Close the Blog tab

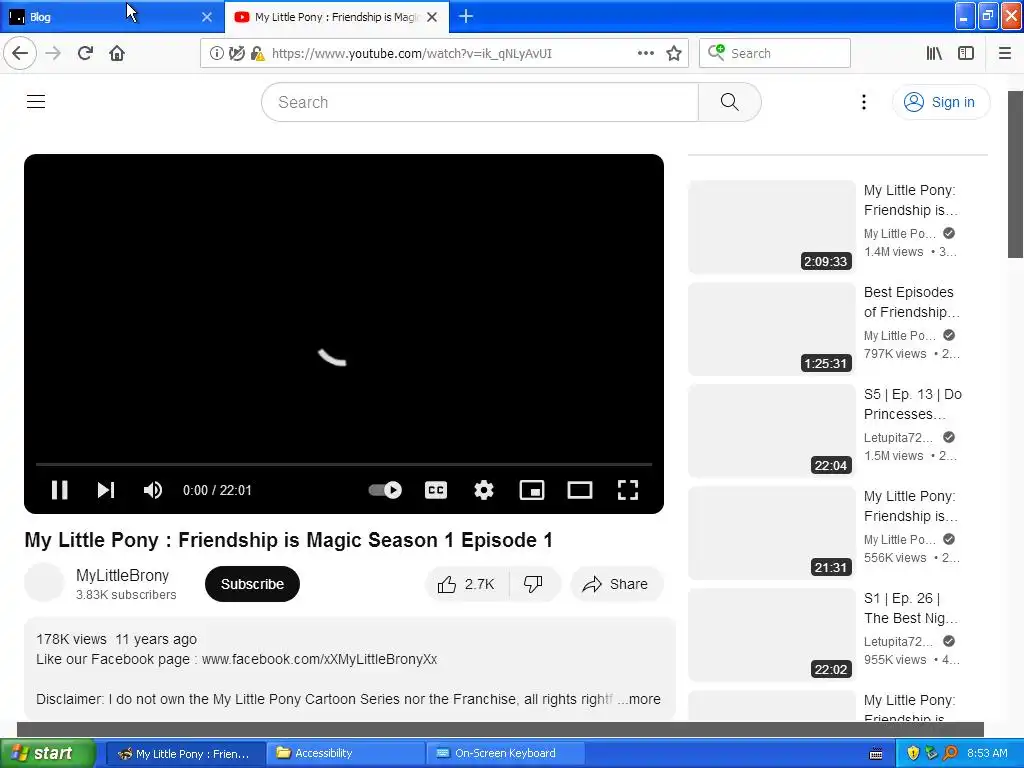click(x=207, y=17)
